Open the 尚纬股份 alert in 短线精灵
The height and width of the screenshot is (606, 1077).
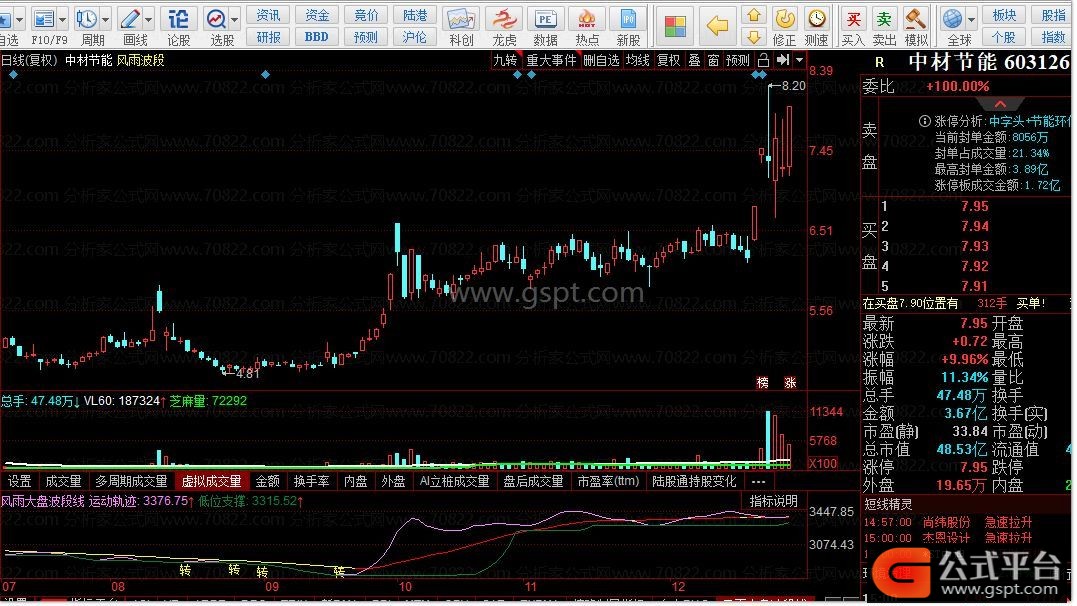pyautogui.click(x=946, y=522)
